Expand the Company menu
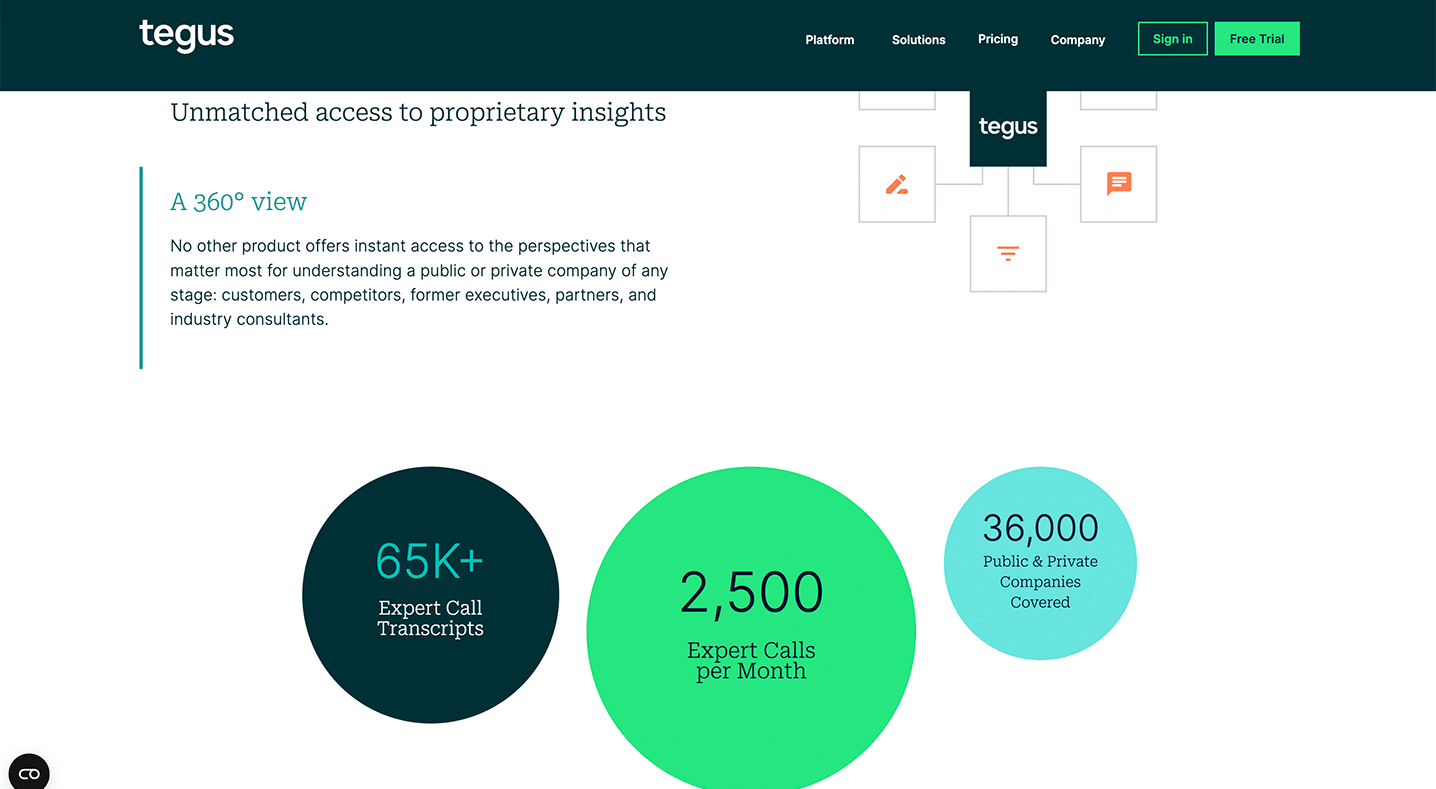The image size is (1436, 789). [x=1078, y=40]
